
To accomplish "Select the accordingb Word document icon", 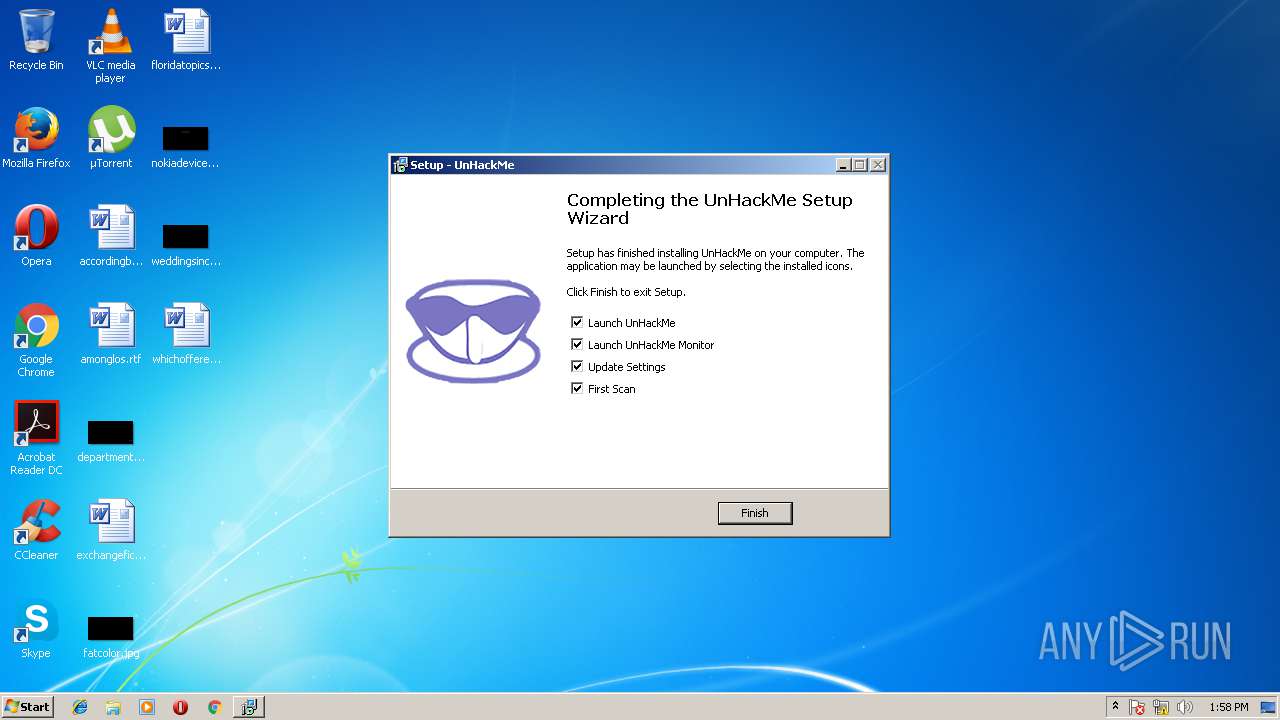I will (x=111, y=236).
